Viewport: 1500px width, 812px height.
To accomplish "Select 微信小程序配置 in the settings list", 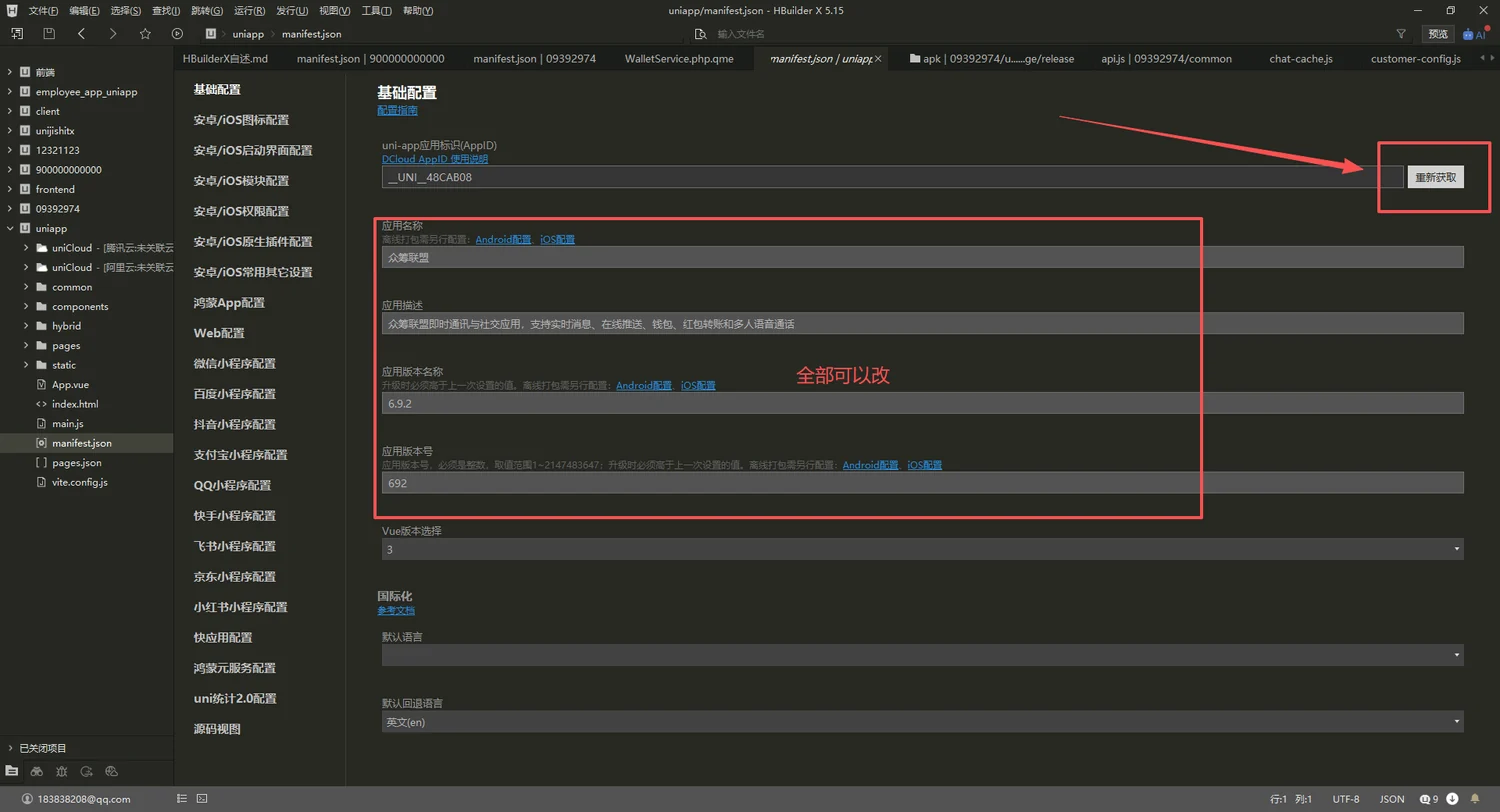I will click(x=235, y=363).
